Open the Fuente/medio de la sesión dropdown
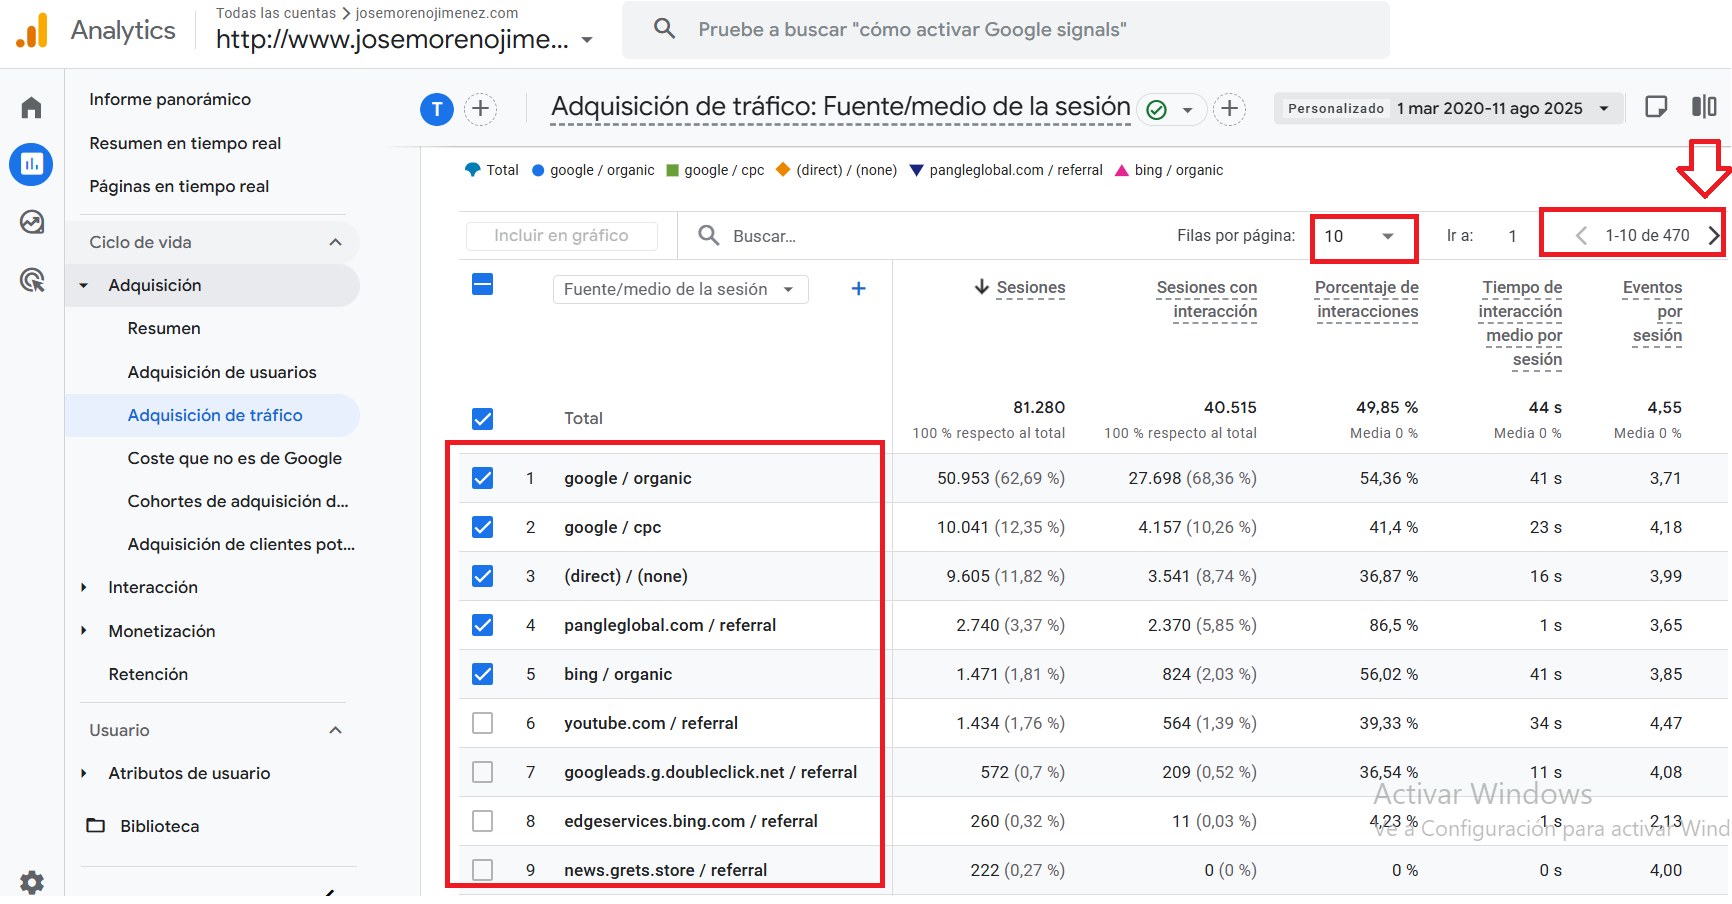The height and width of the screenshot is (904, 1732). click(680, 290)
